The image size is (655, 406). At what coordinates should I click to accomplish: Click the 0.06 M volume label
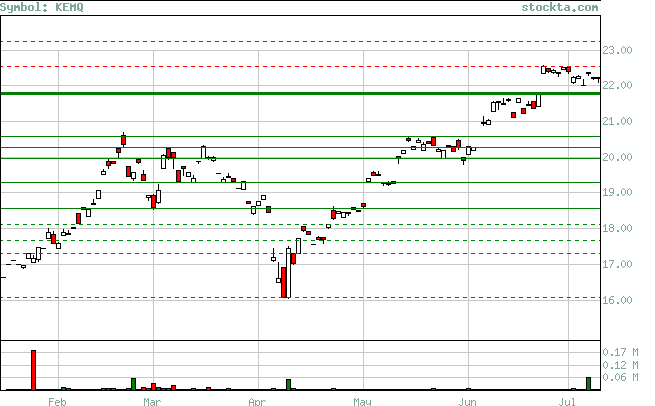coord(620,378)
